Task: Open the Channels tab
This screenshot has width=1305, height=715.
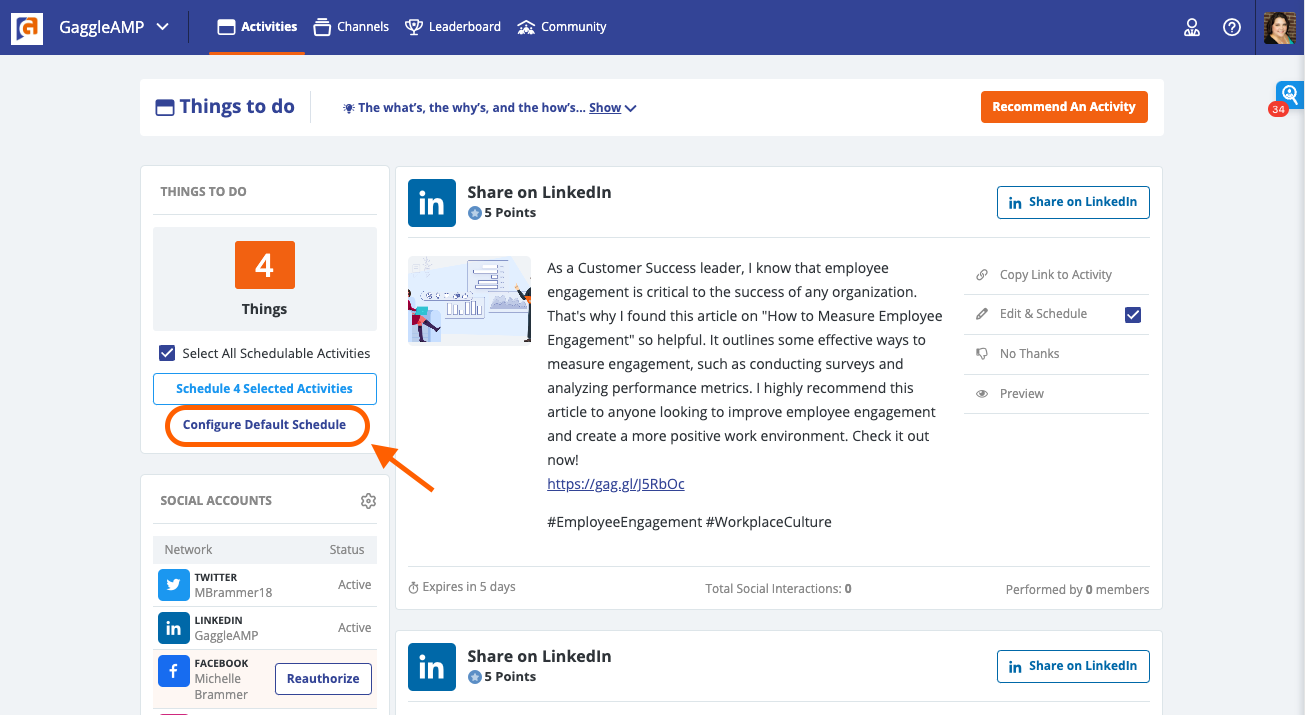Action: click(x=350, y=27)
